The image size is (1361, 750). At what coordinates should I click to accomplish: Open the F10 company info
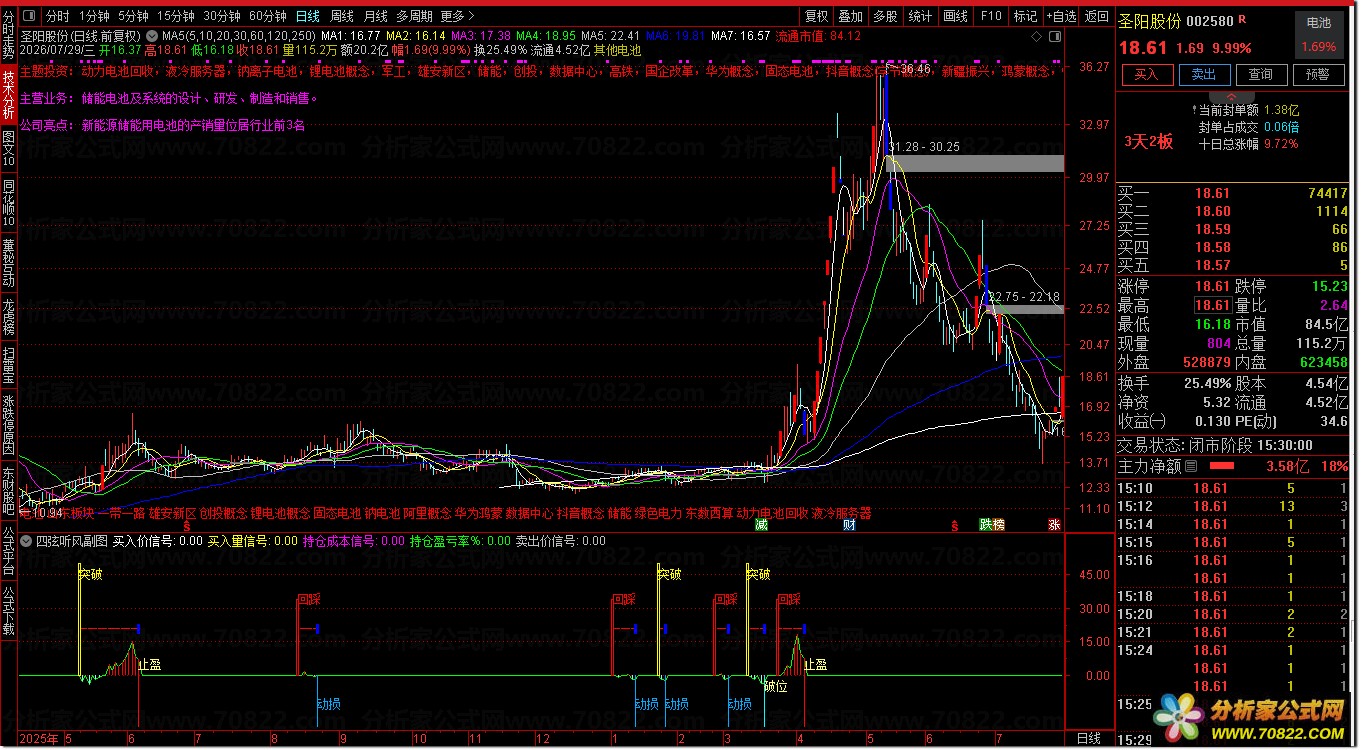pyautogui.click(x=991, y=16)
